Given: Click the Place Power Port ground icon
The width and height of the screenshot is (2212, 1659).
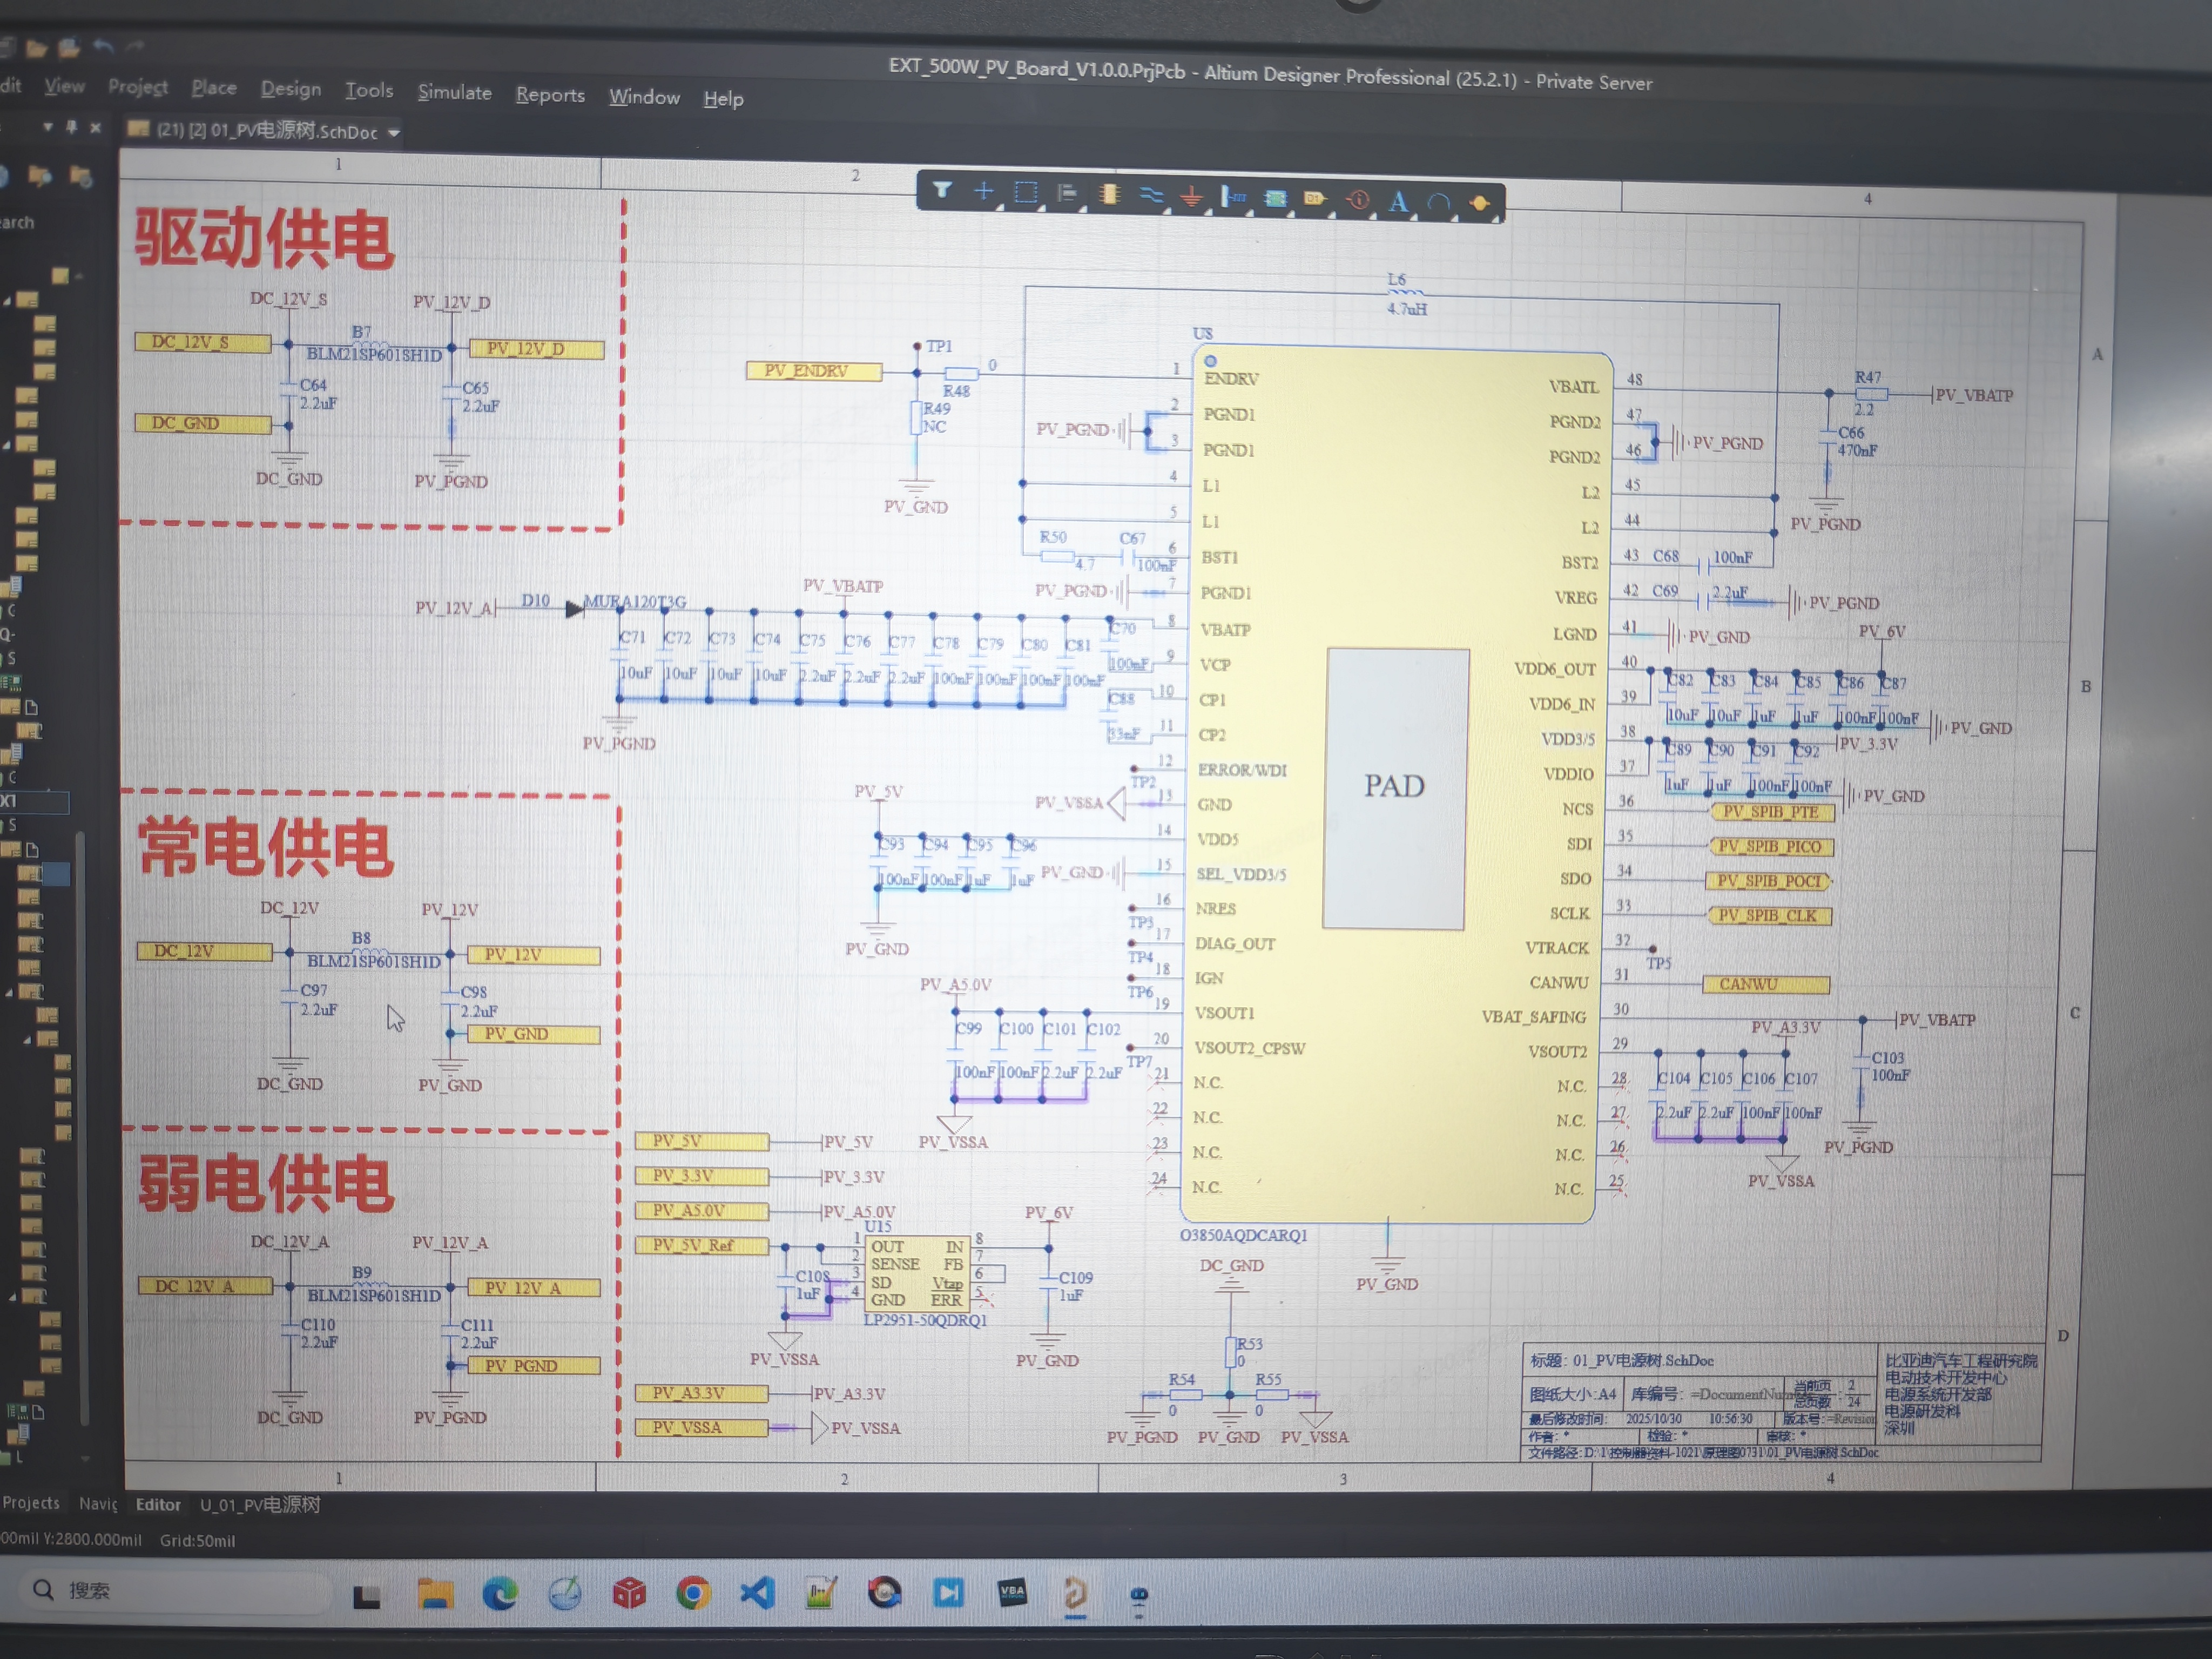Looking at the screenshot, I should [x=1191, y=197].
